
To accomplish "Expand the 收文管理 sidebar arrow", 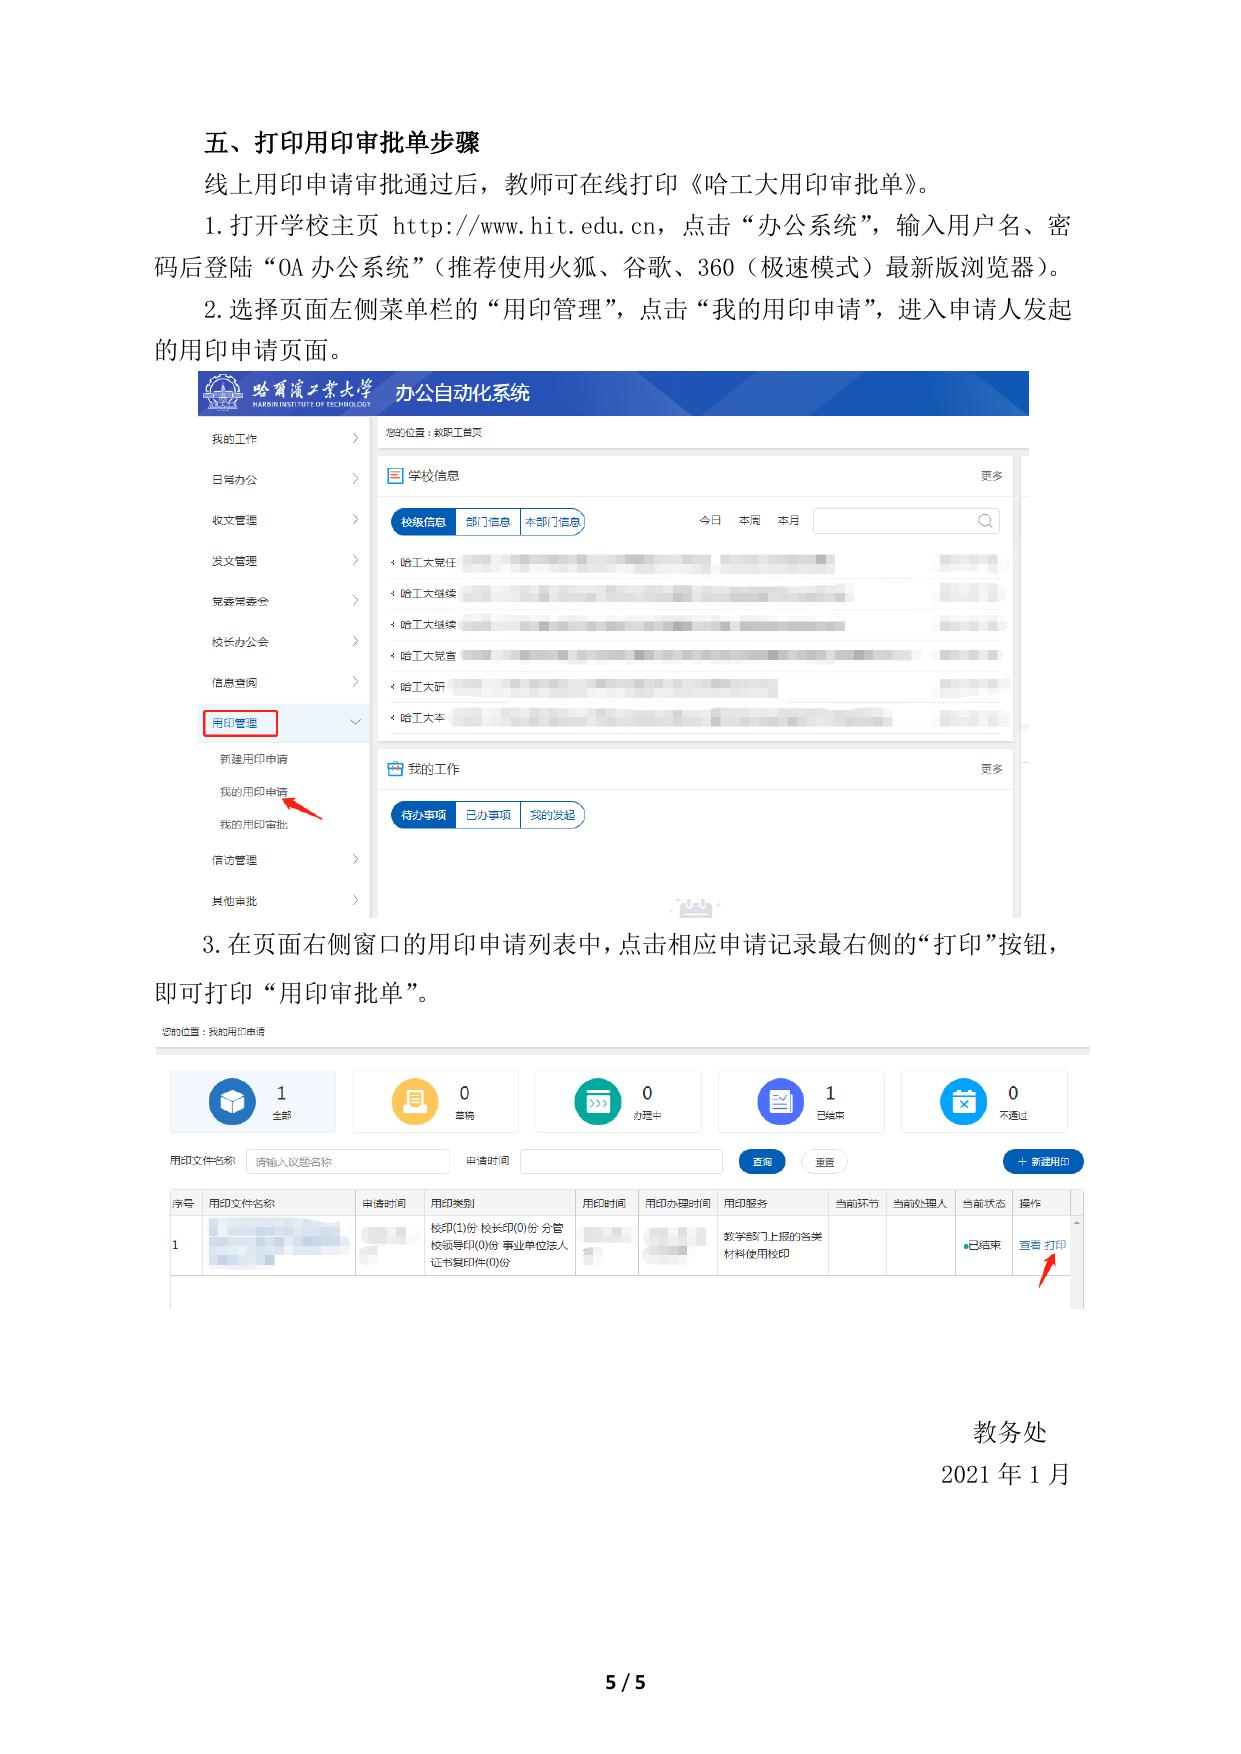I will [355, 520].
